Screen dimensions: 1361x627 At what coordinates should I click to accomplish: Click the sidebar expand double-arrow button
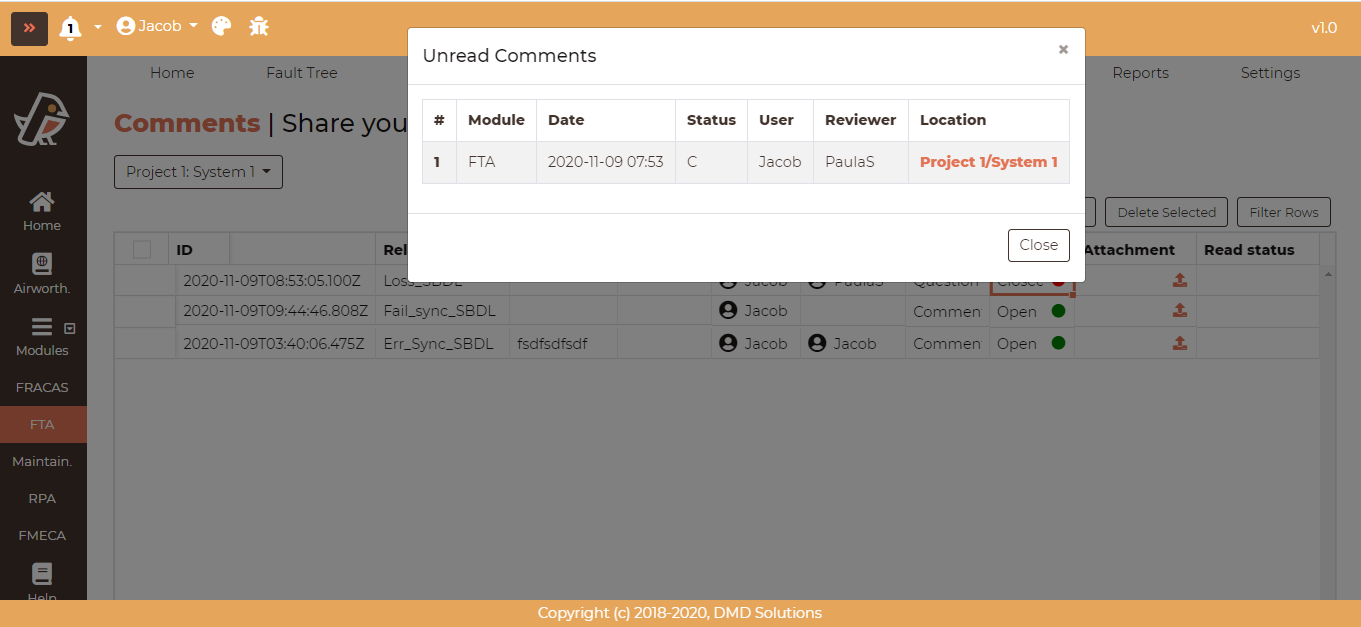click(29, 28)
